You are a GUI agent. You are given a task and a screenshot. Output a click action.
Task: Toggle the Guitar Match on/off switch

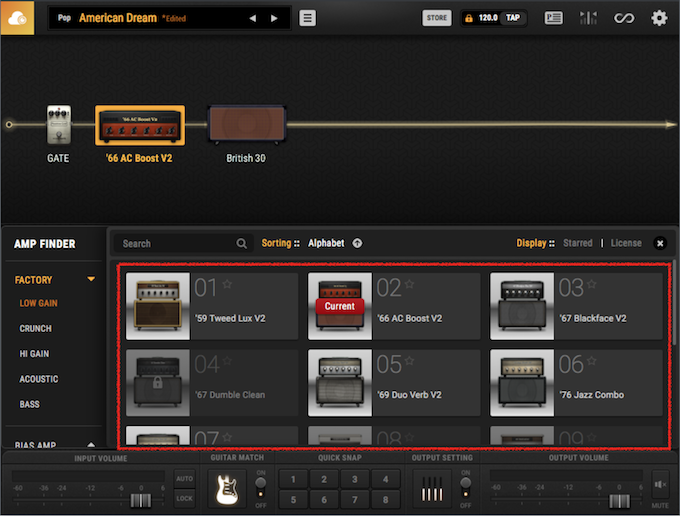point(261,487)
